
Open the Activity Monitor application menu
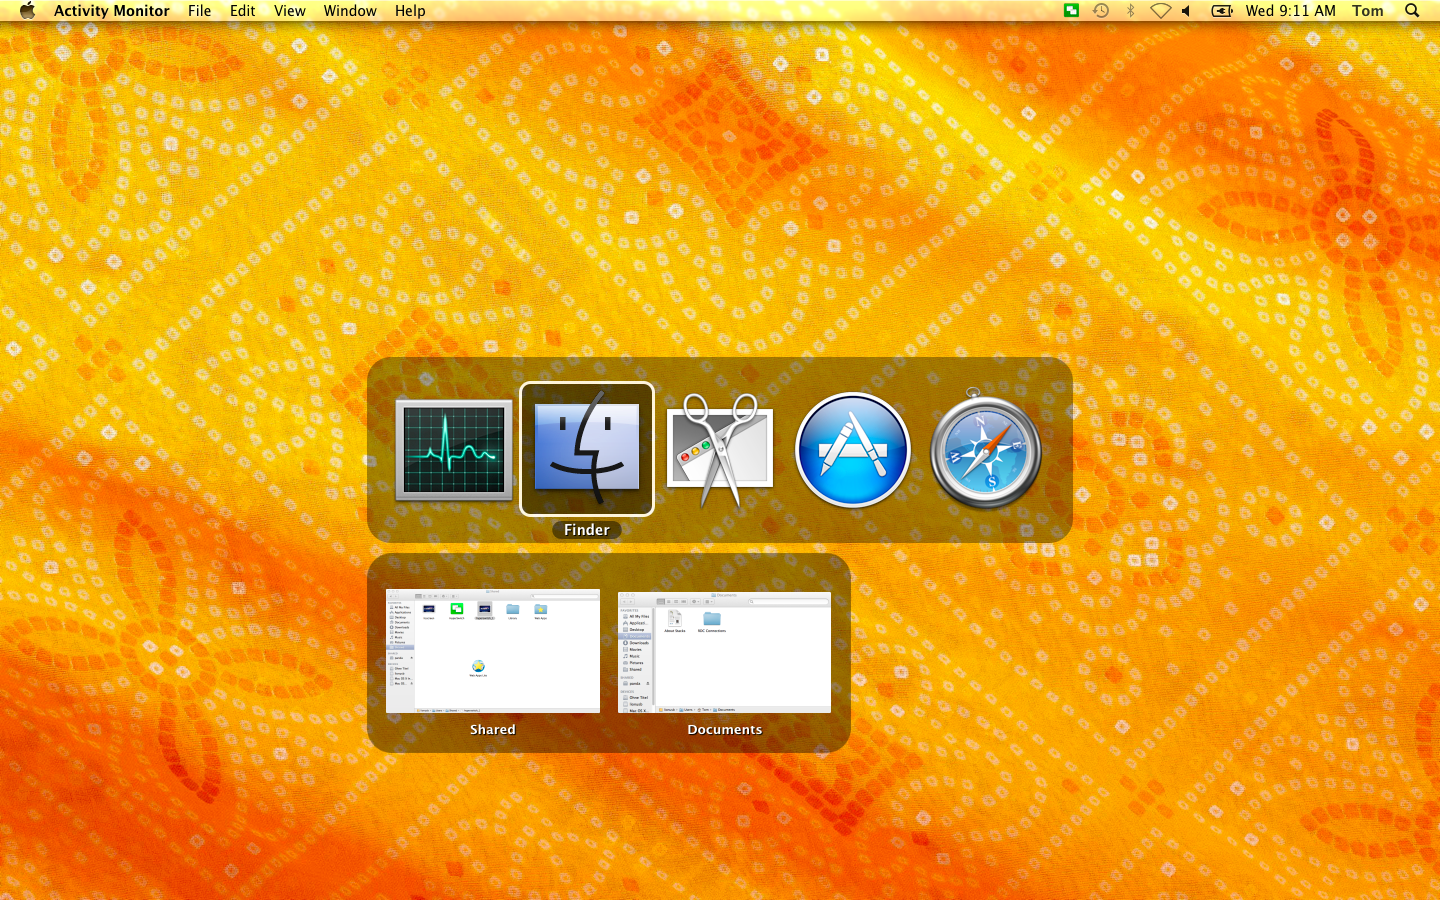(x=112, y=11)
